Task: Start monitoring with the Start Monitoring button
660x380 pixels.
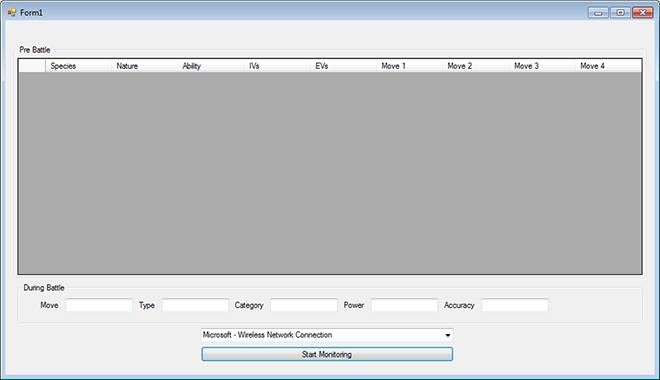Action: coord(327,354)
